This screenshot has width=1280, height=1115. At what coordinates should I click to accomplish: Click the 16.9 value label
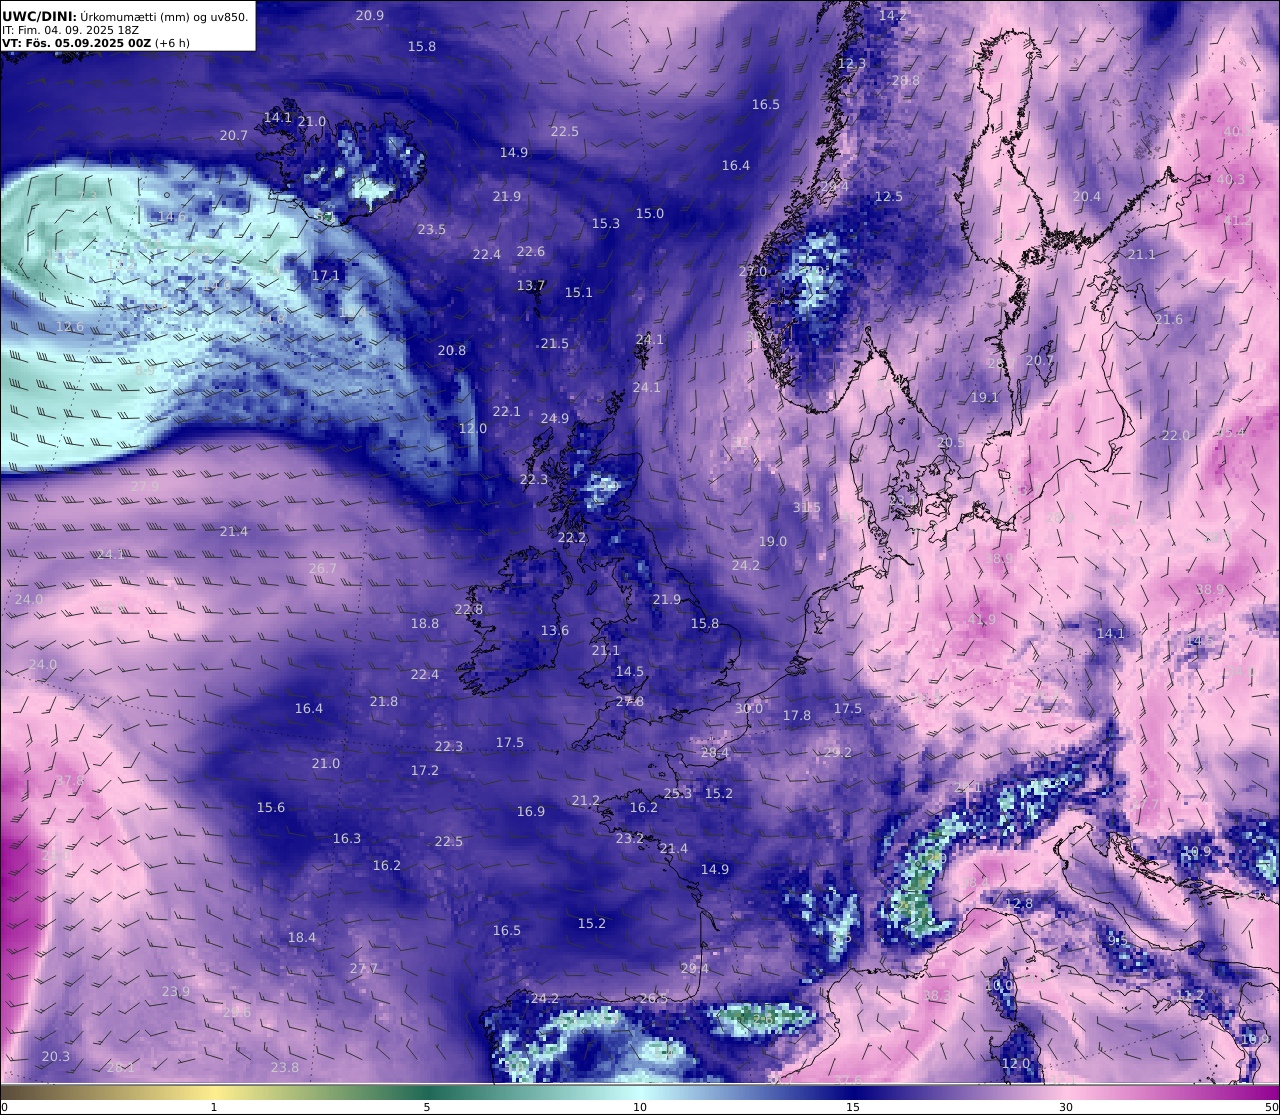point(531,812)
